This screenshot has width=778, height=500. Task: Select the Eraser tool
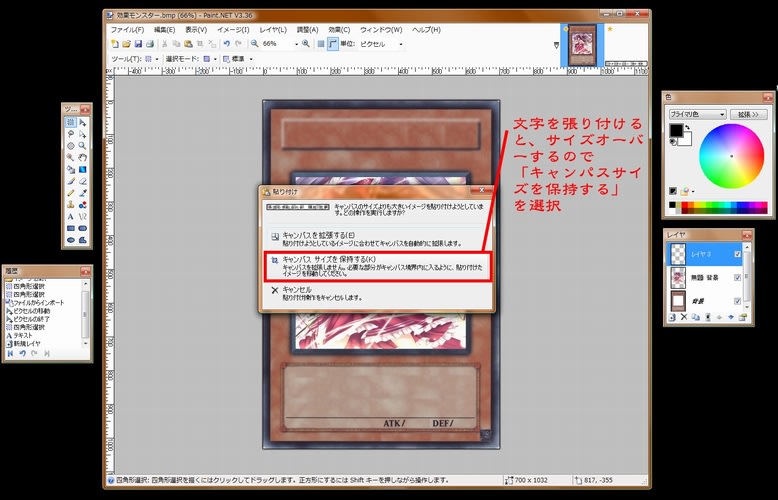(82, 182)
